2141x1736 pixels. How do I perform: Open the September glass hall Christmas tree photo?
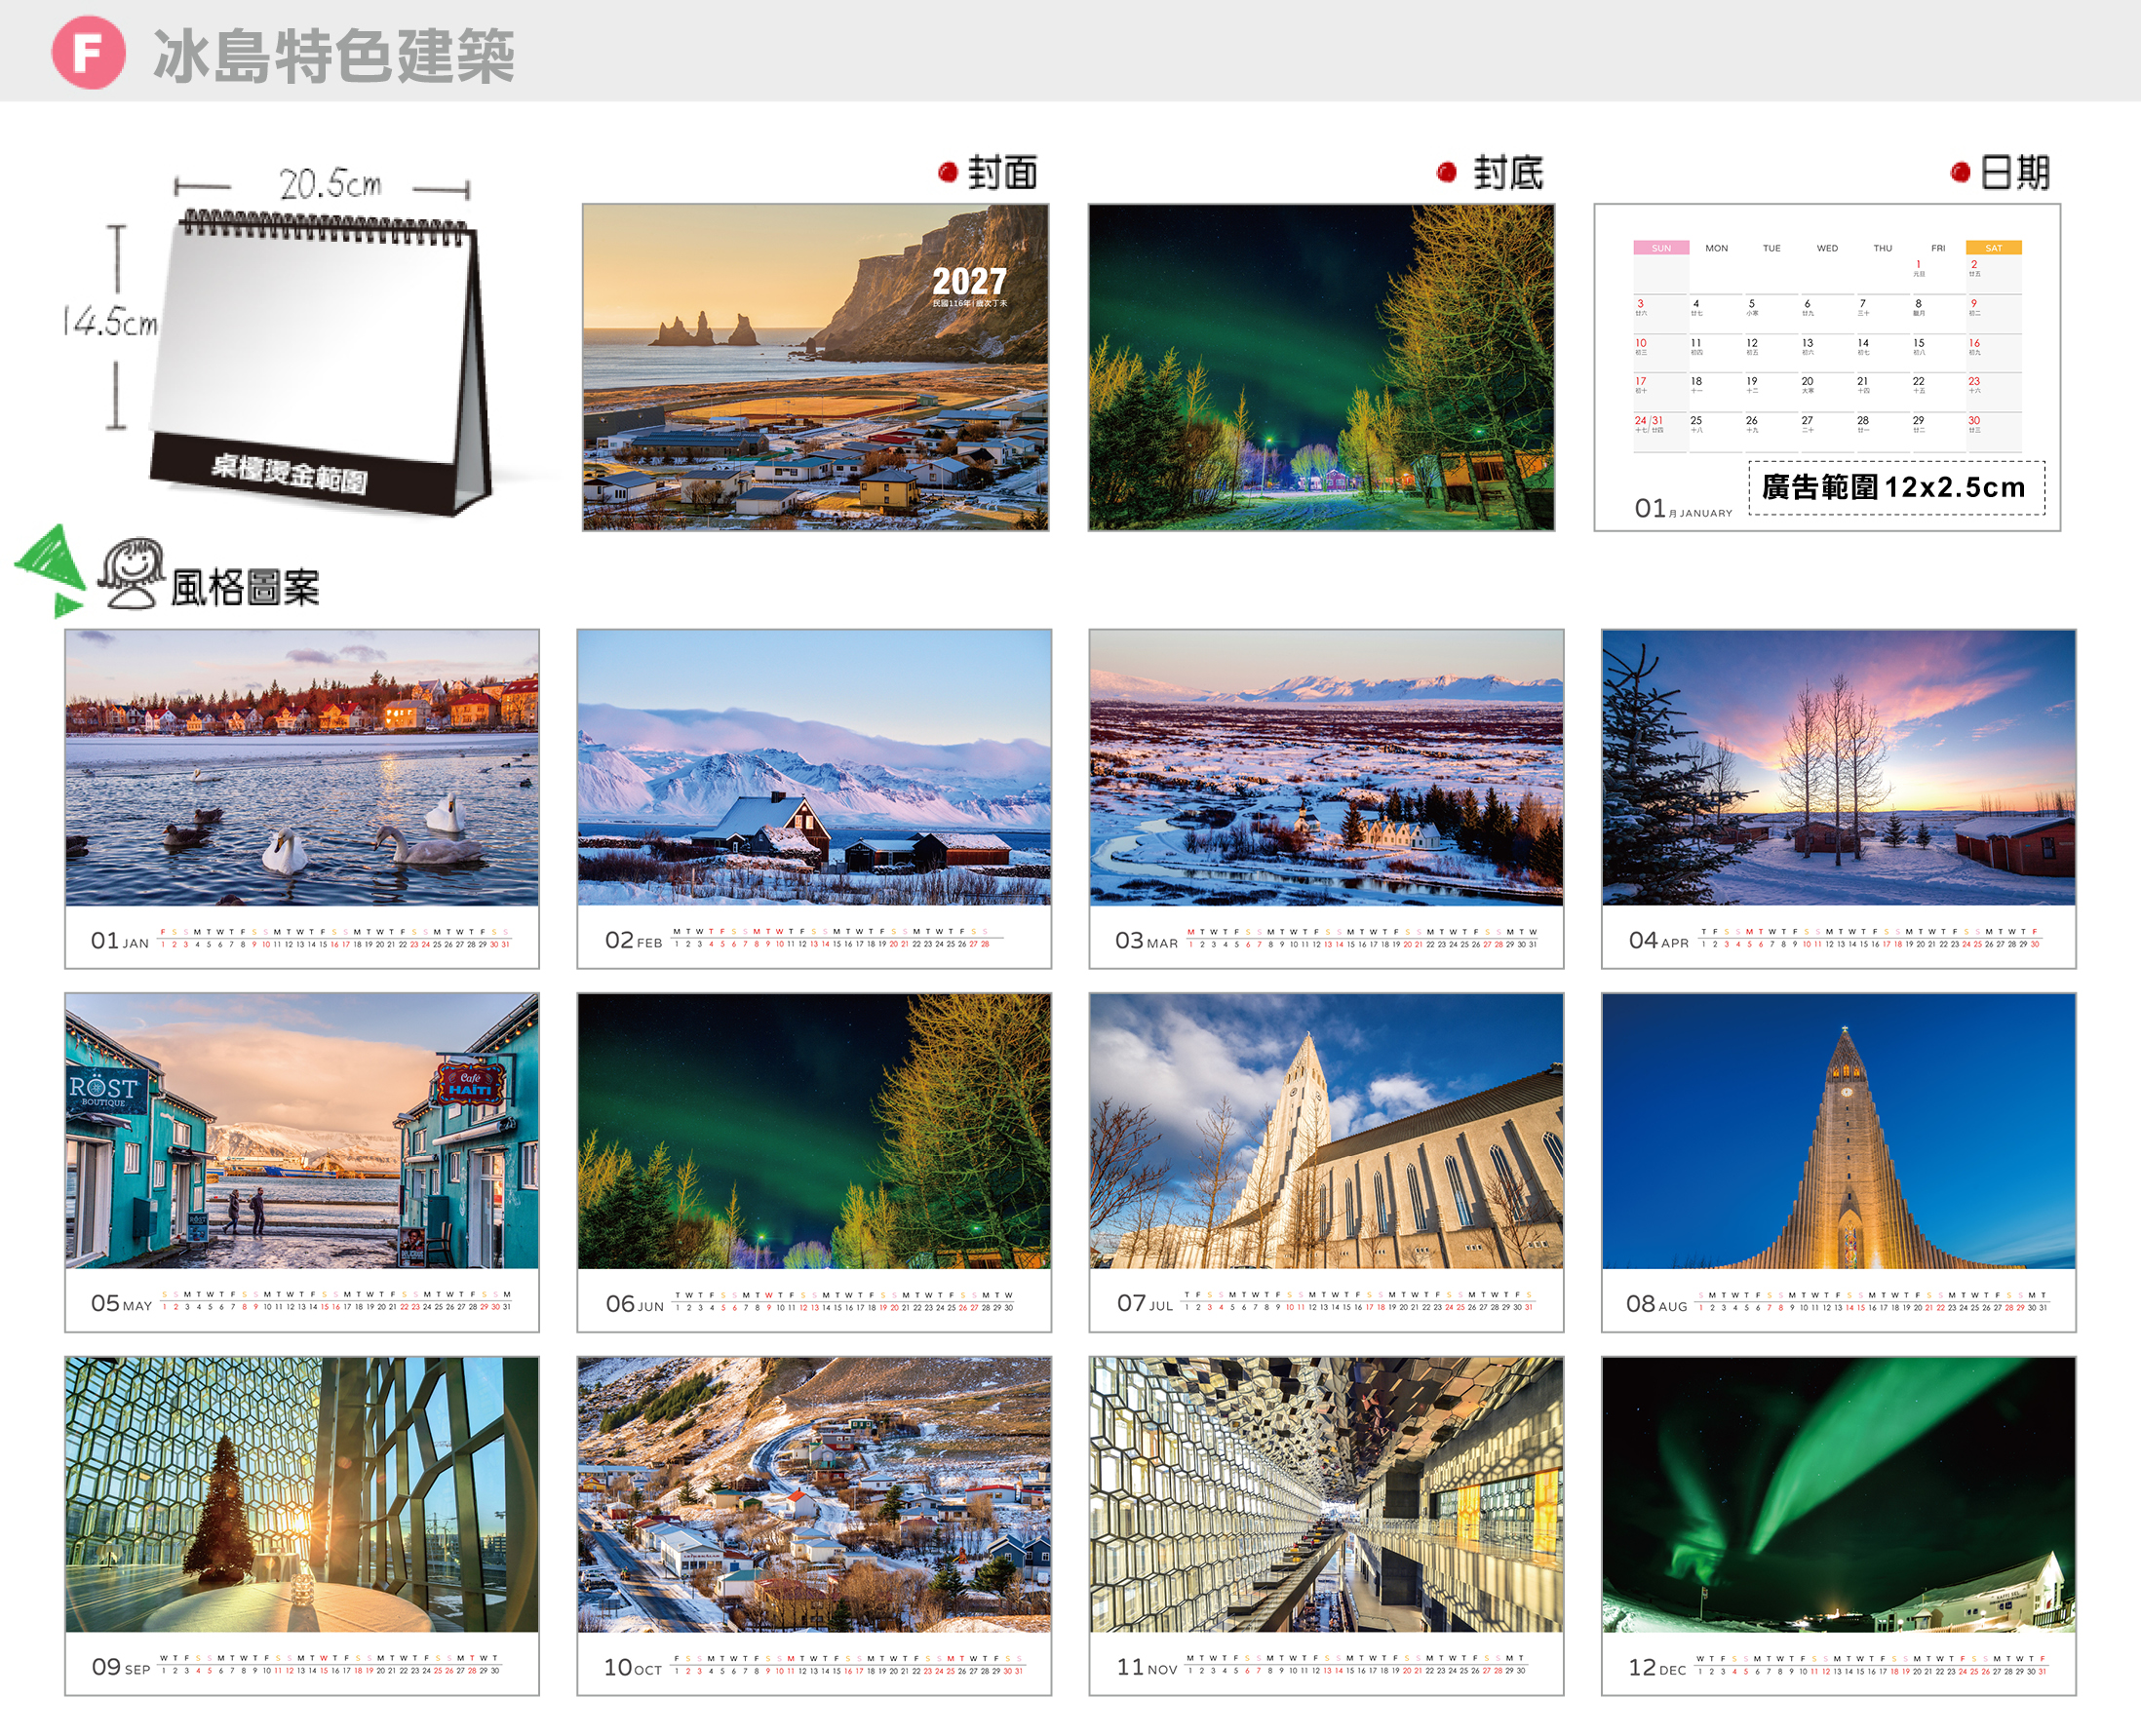coord(302,1495)
